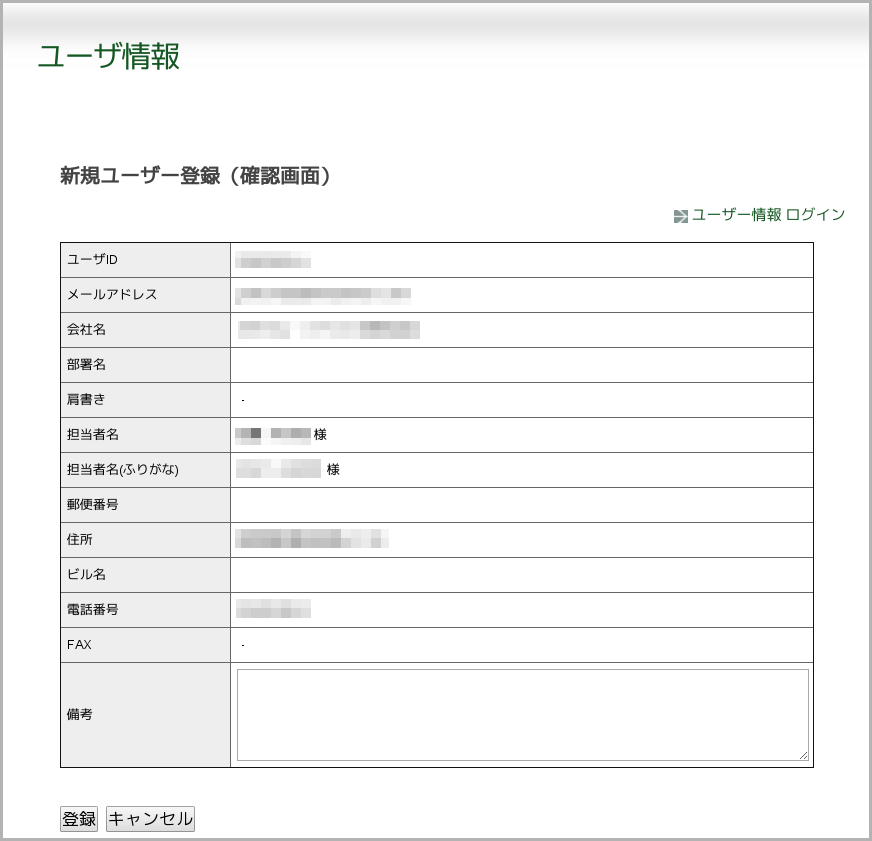872x841 pixels.
Task: Click the ユーザ情報 page title
Action: coord(109,57)
